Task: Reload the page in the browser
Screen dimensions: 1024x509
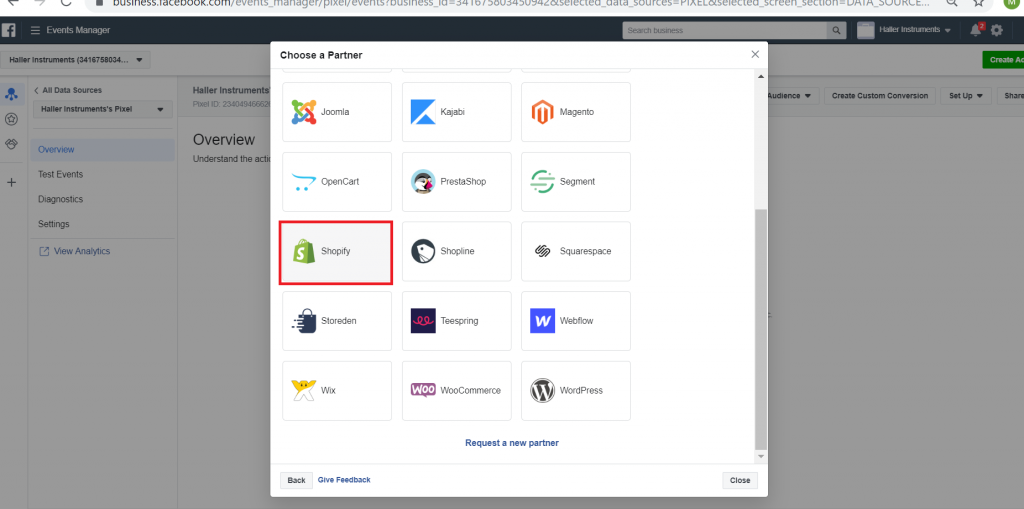Action: pyautogui.click(x=65, y=3)
